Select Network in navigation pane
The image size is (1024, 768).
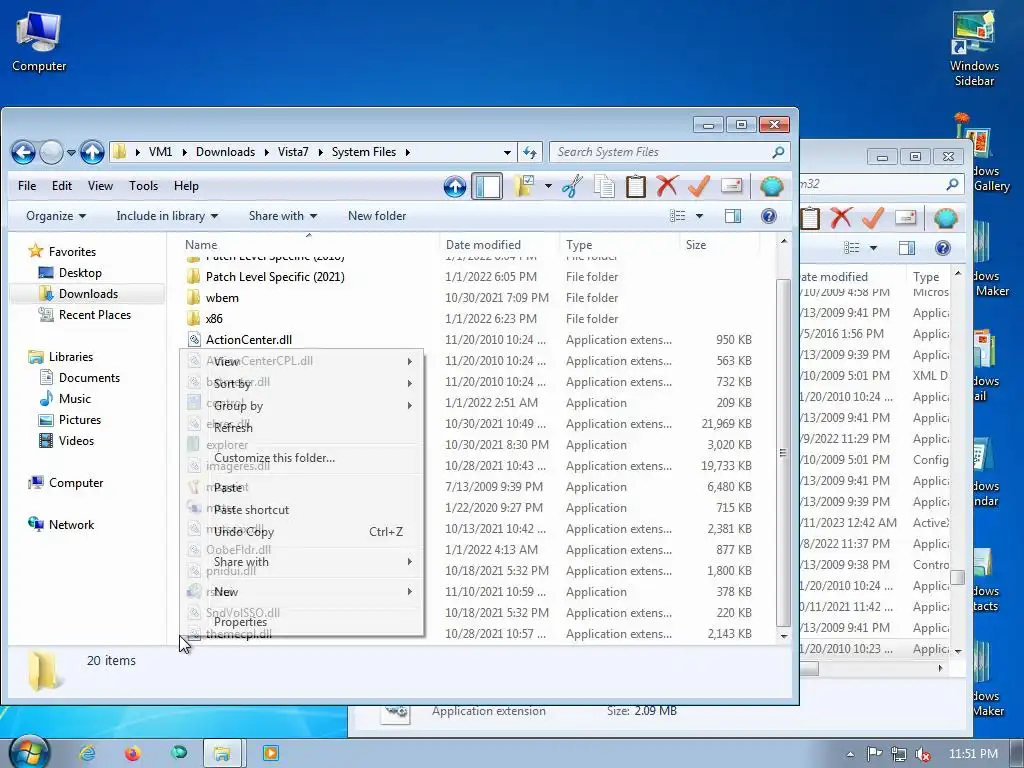point(71,524)
